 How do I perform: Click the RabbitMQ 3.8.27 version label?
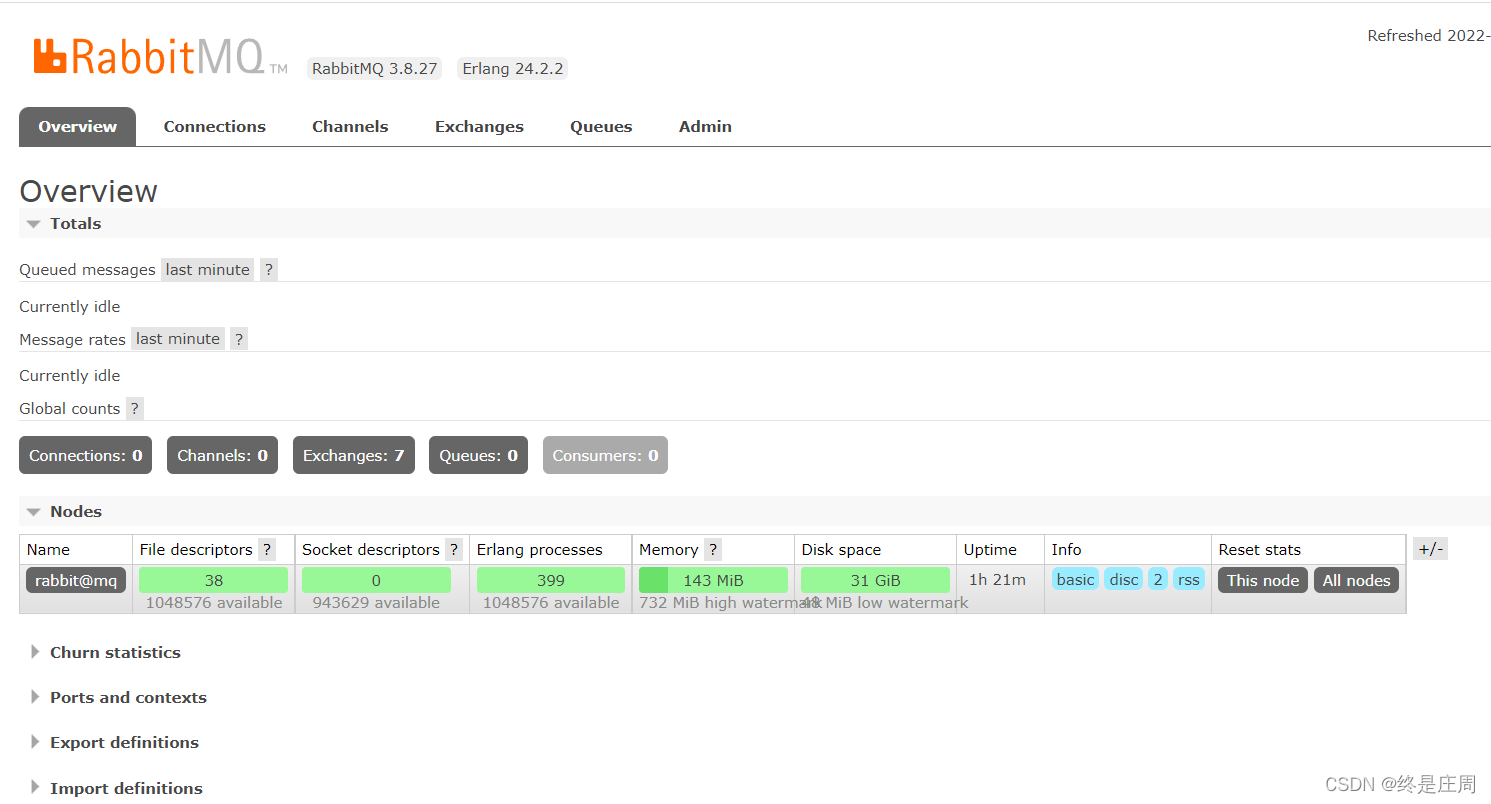click(375, 69)
